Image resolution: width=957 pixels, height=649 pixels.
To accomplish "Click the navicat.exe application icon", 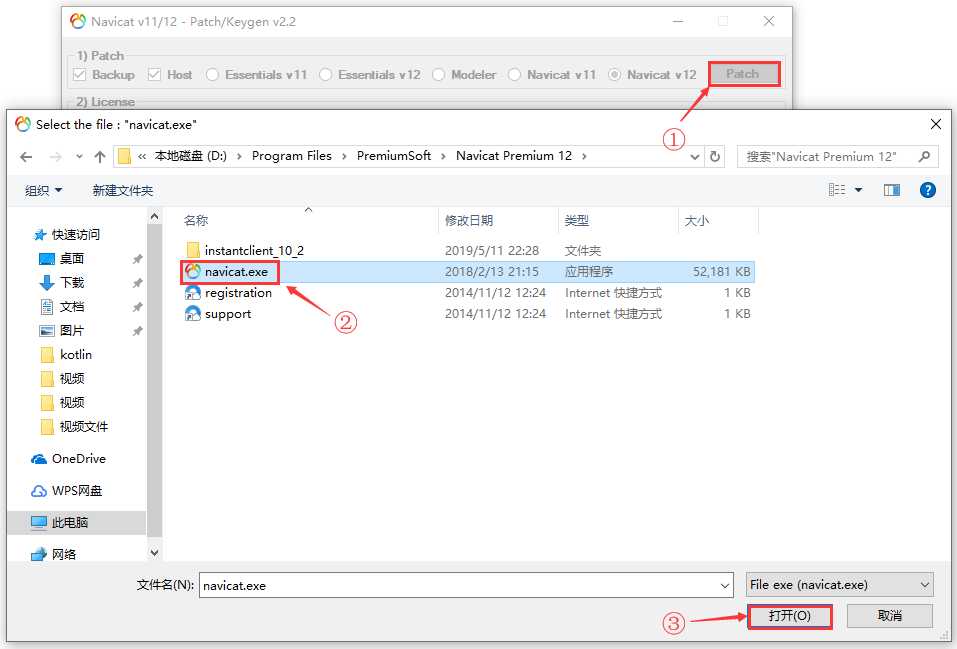I will click(193, 271).
